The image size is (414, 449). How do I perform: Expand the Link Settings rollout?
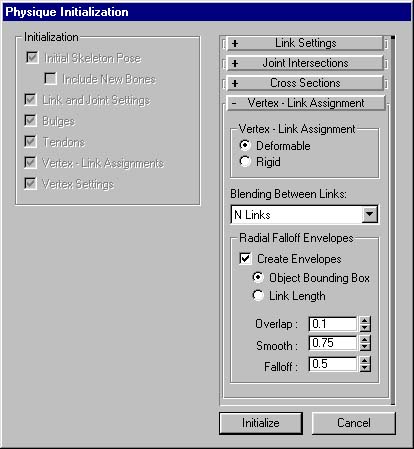pos(305,43)
